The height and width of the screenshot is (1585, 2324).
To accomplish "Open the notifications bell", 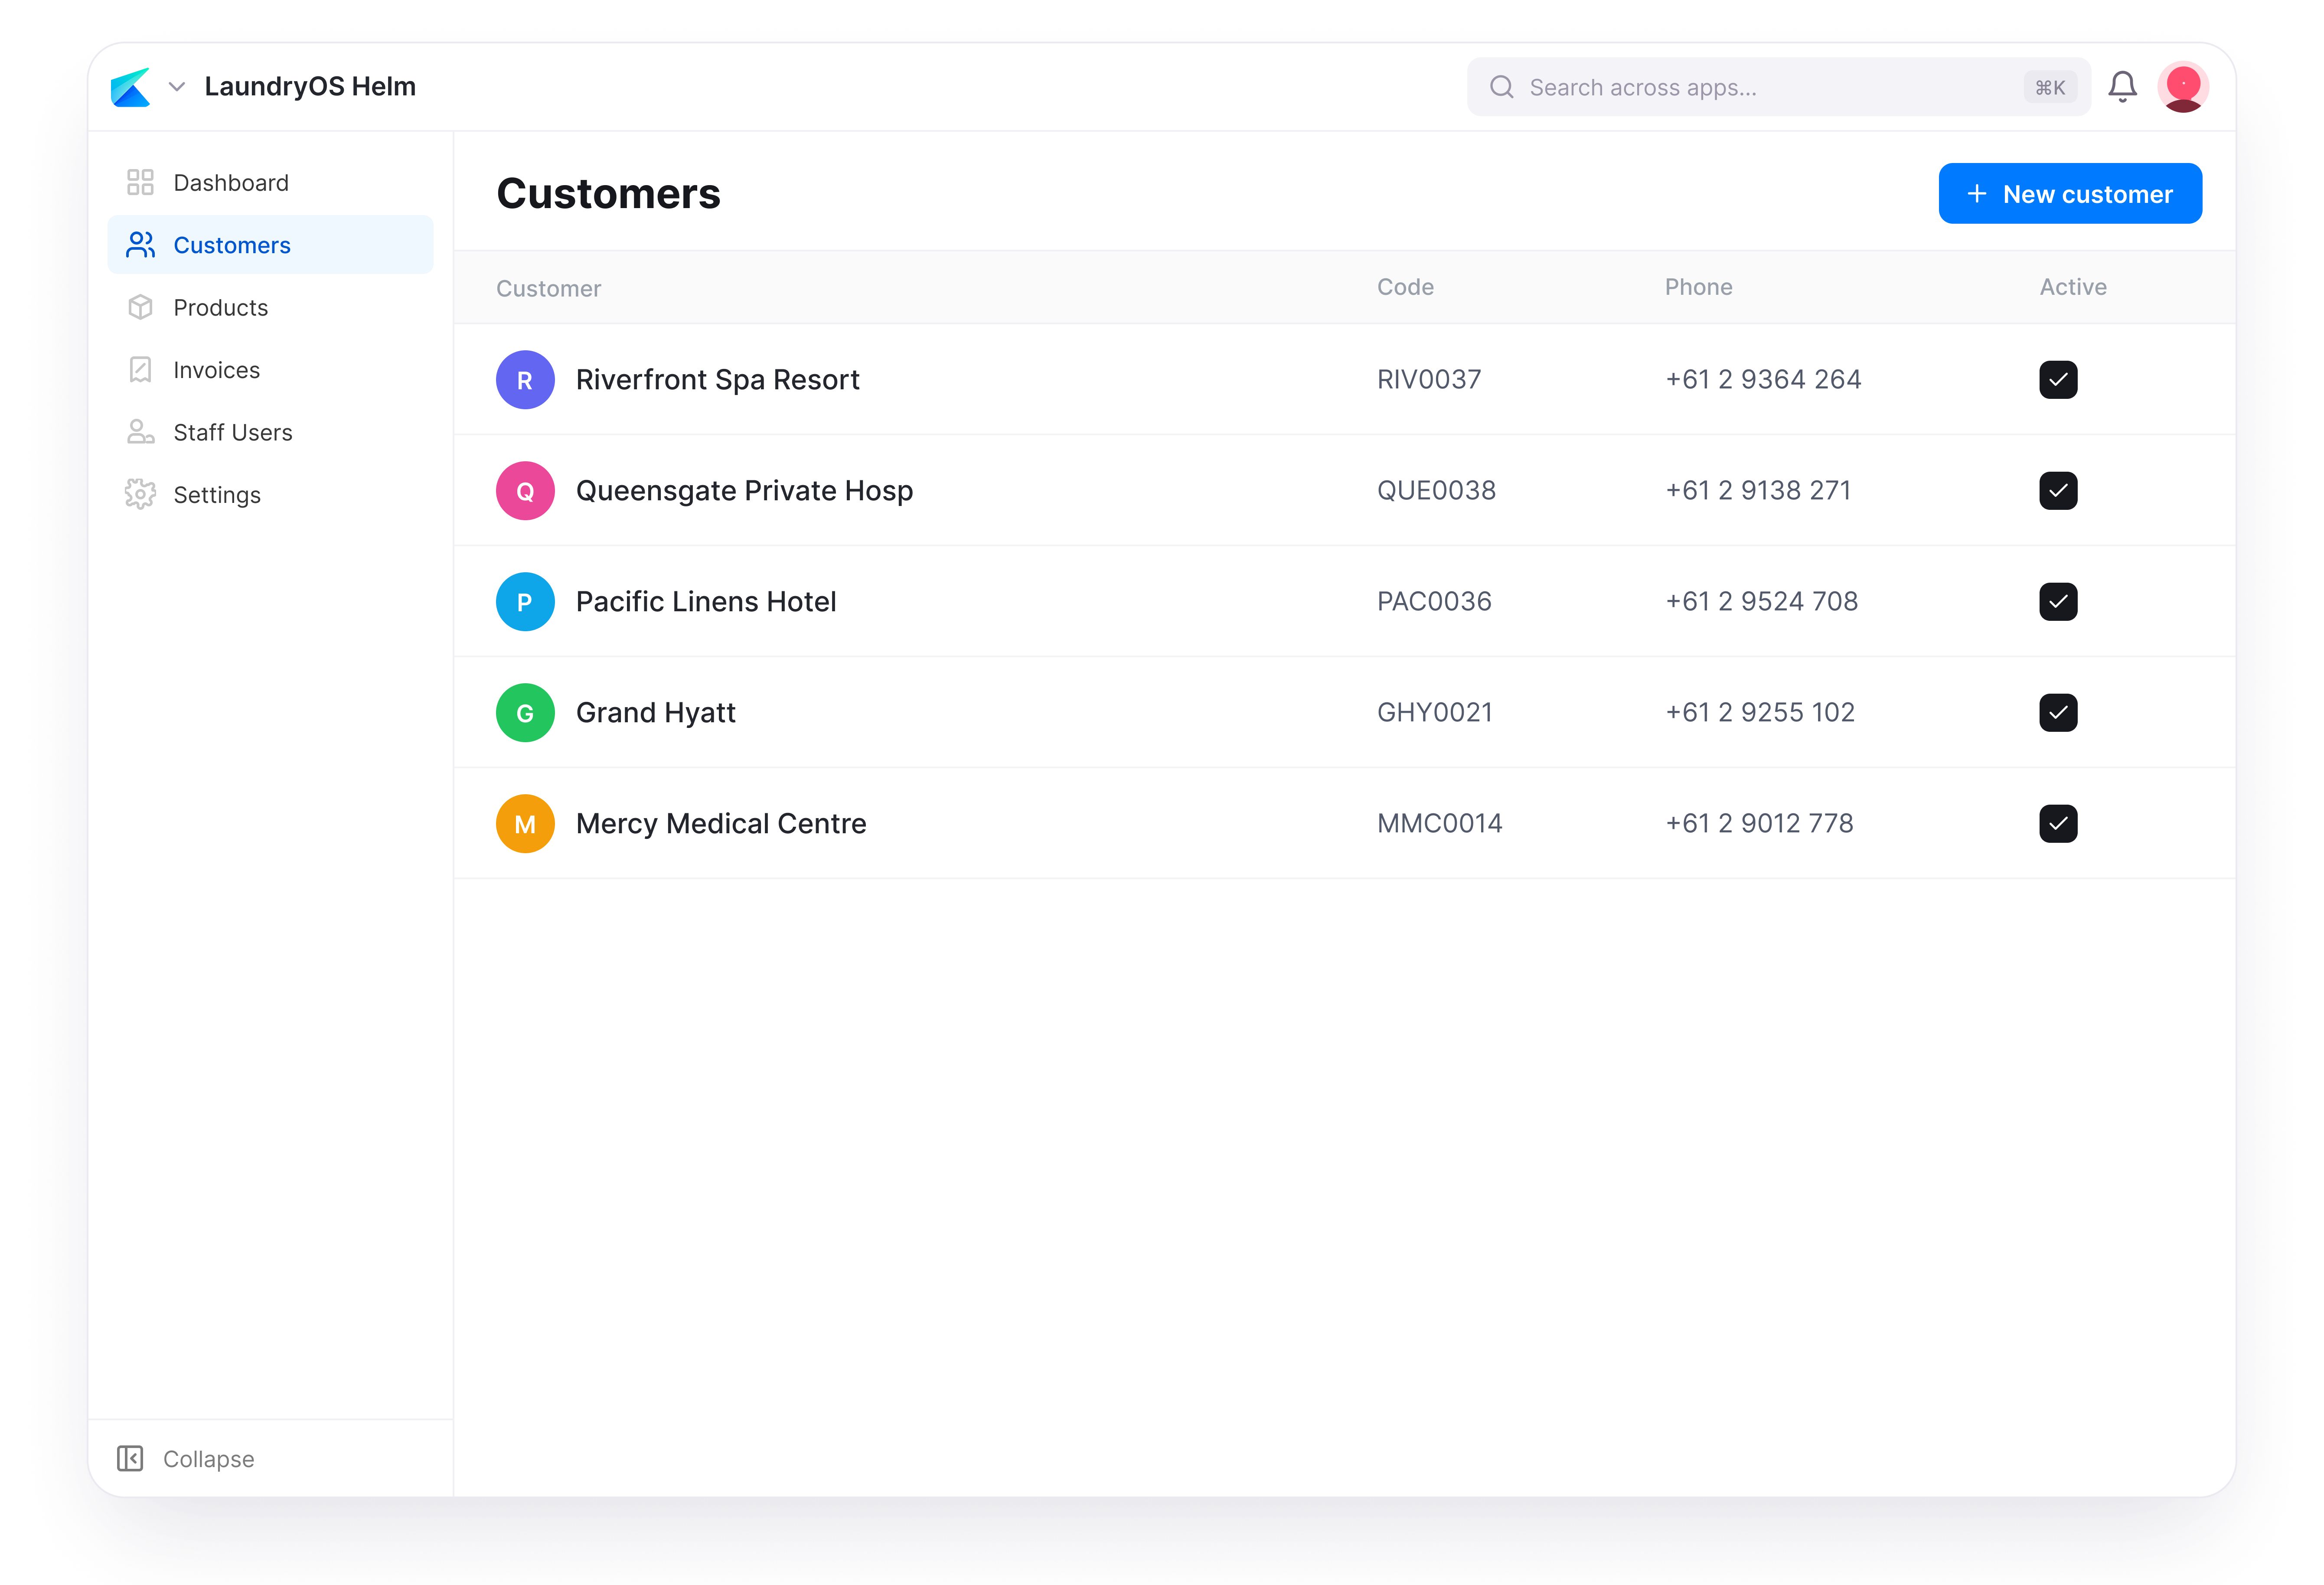I will pos(2122,87).
